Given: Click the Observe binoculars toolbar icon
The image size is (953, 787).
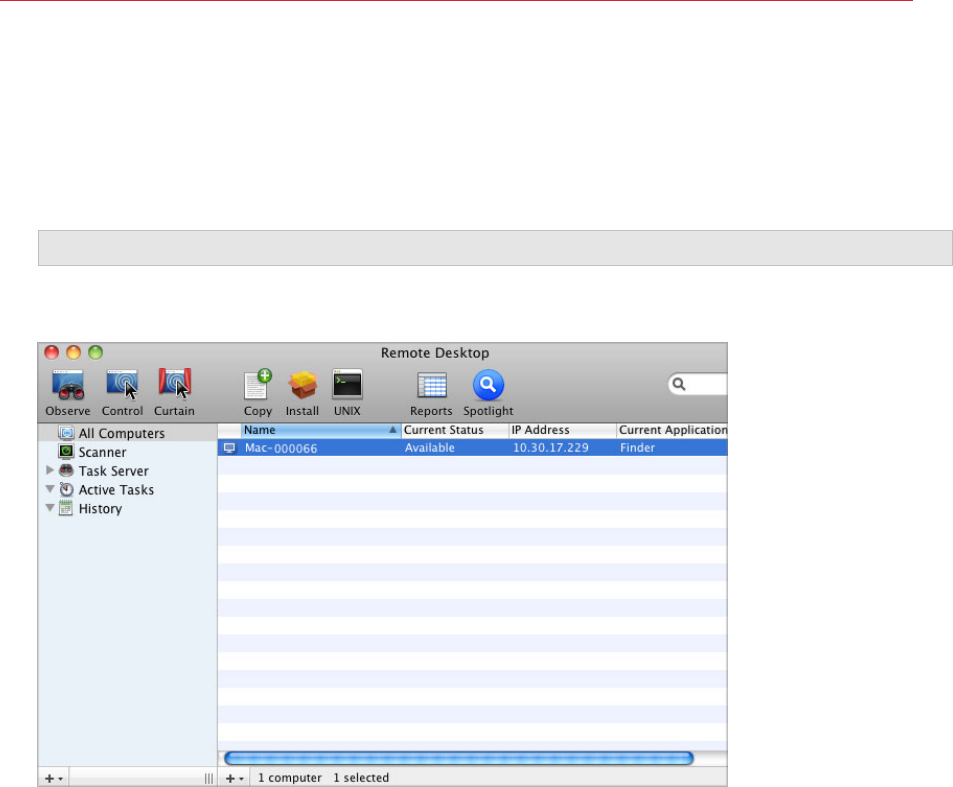Looking at the screenshot, I should click(67, 385).
